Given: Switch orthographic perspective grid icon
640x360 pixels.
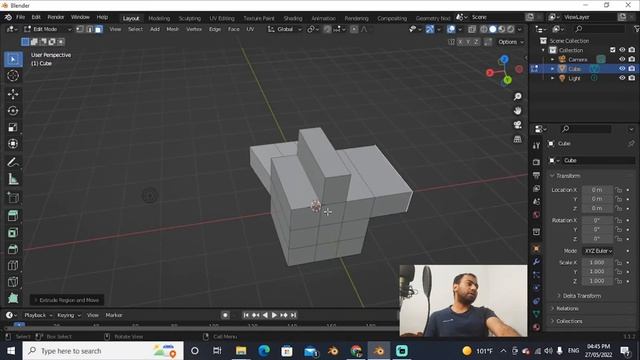Looking at the screenshot, I should click(x=518, y=139).
